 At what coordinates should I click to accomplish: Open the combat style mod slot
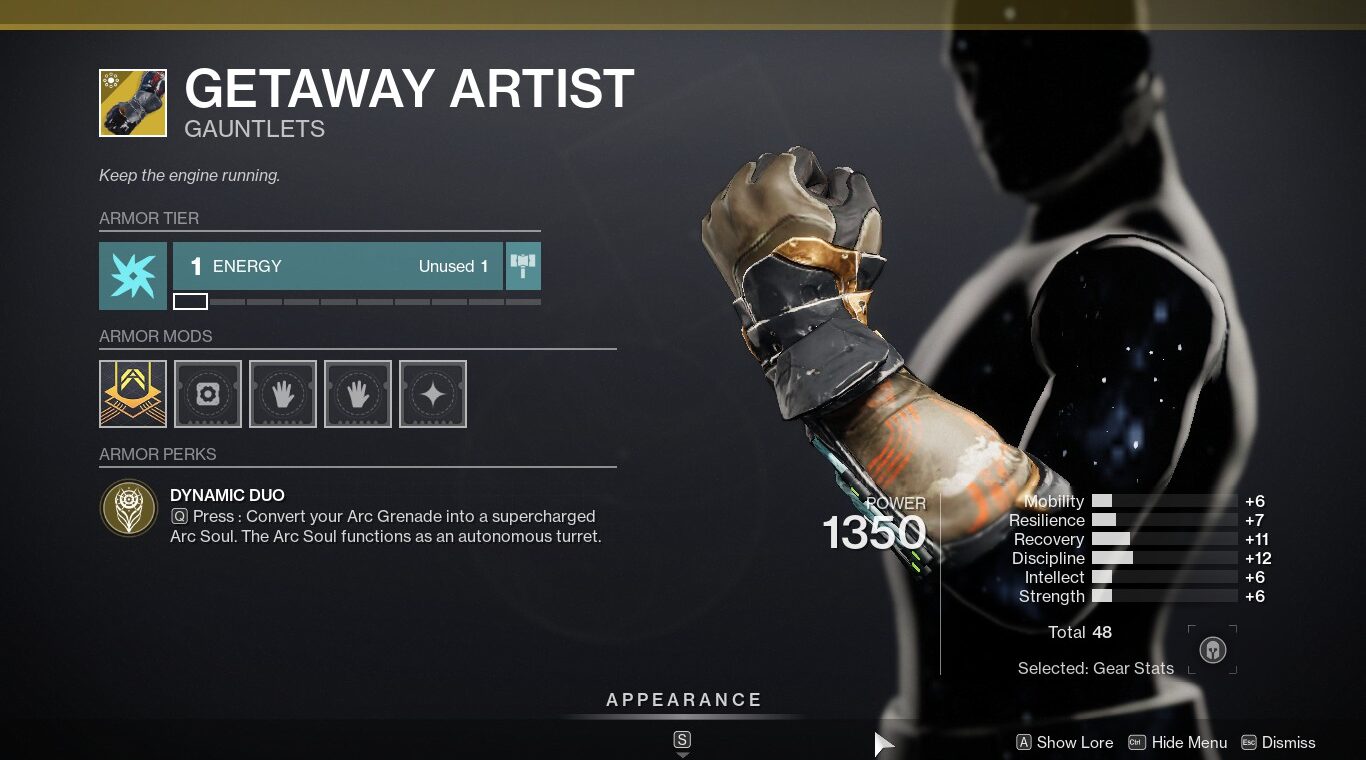coord(433,394)
